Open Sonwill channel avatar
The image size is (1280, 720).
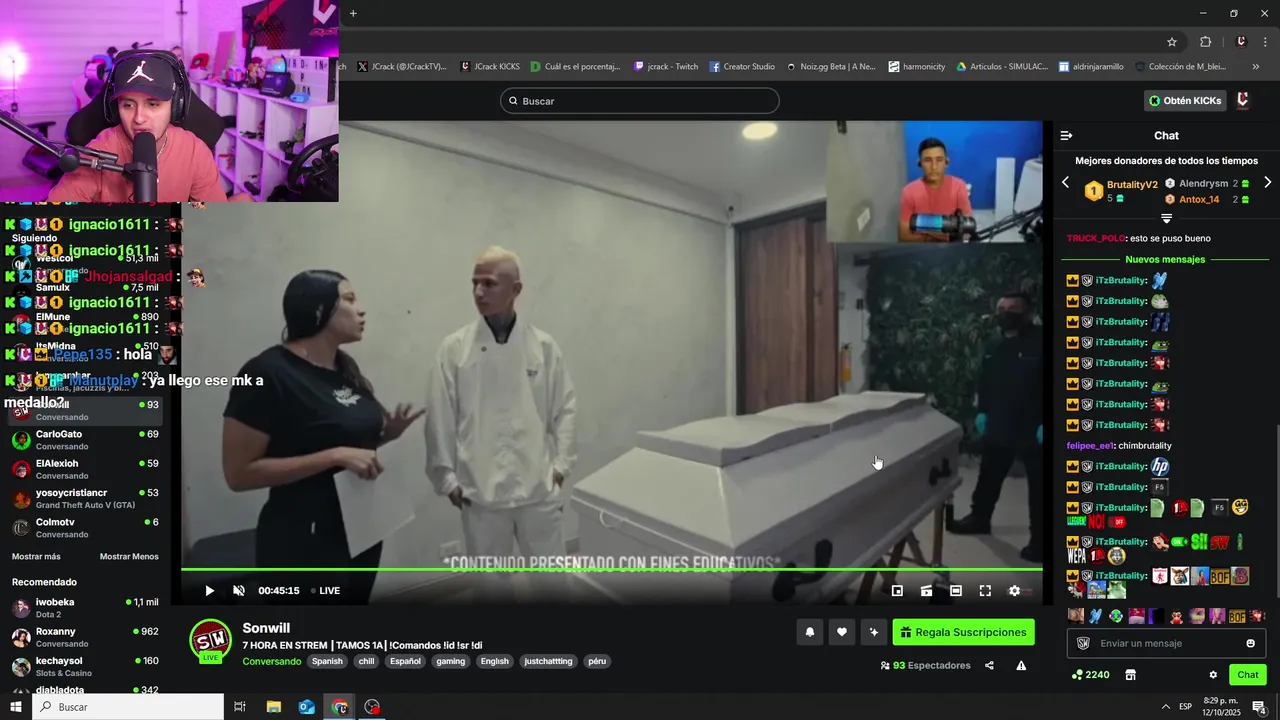tap(210, 640)
